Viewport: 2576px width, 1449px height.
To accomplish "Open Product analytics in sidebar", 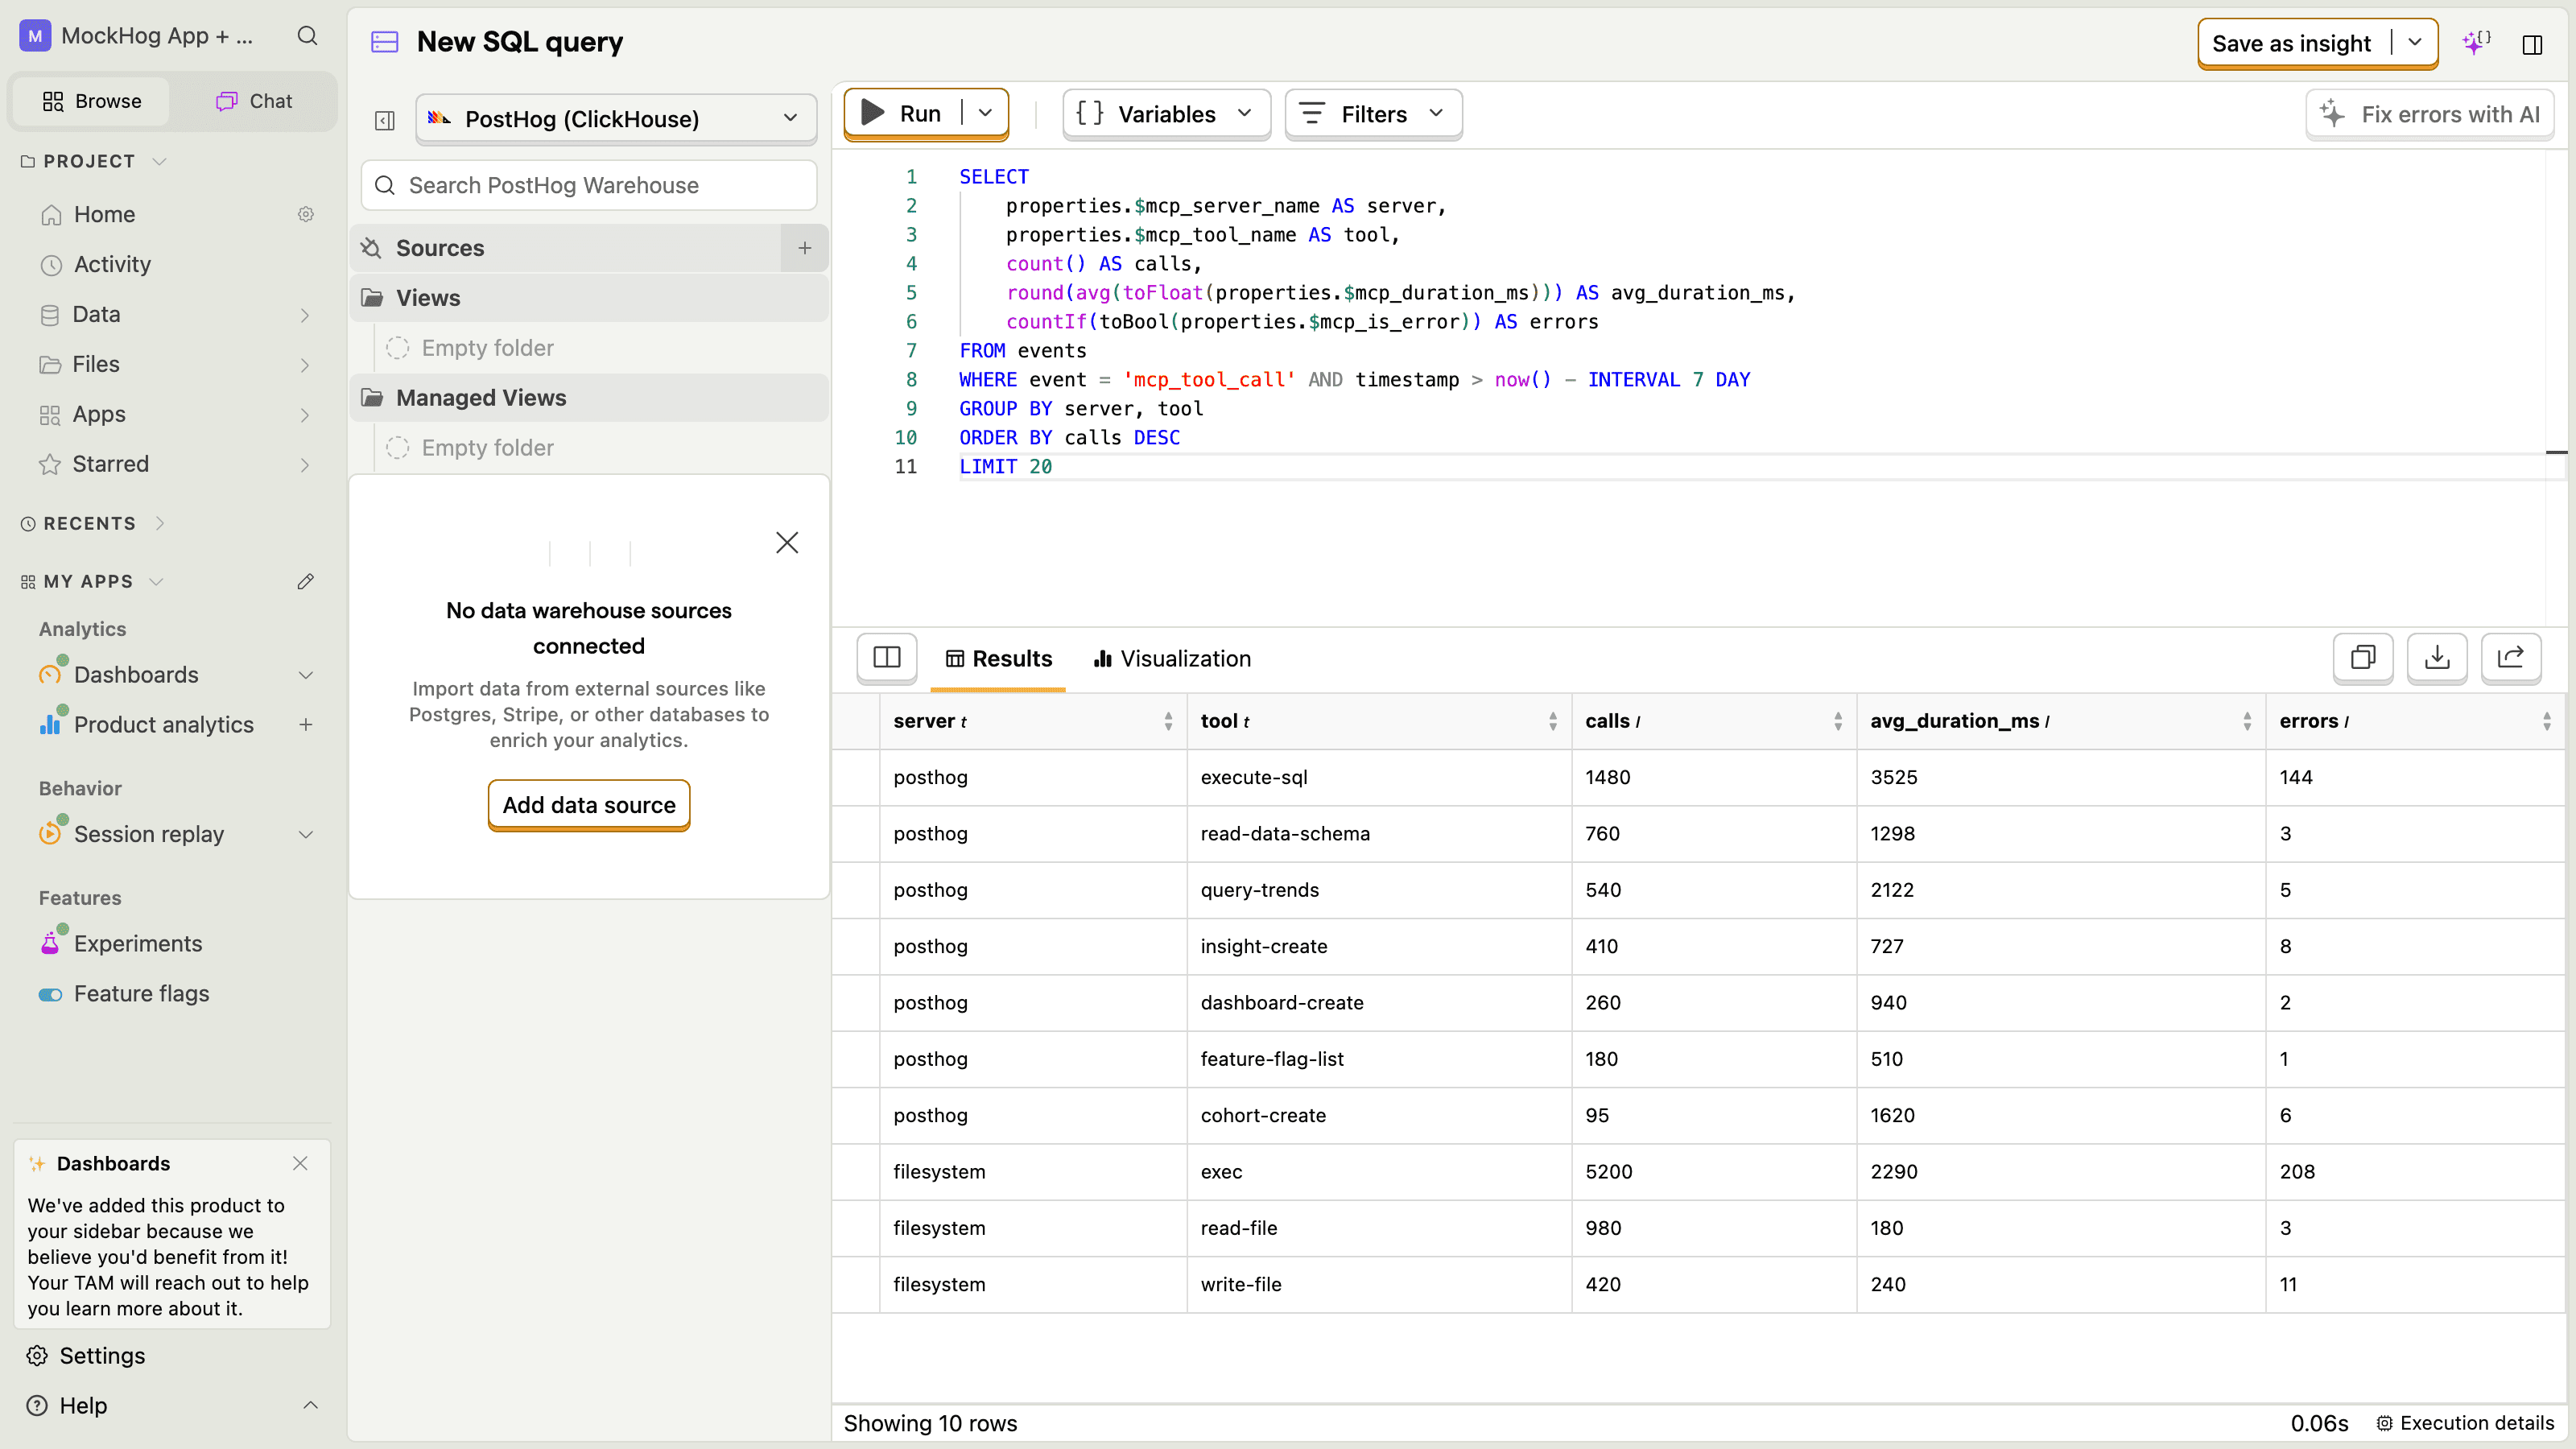I will [163, 724].
